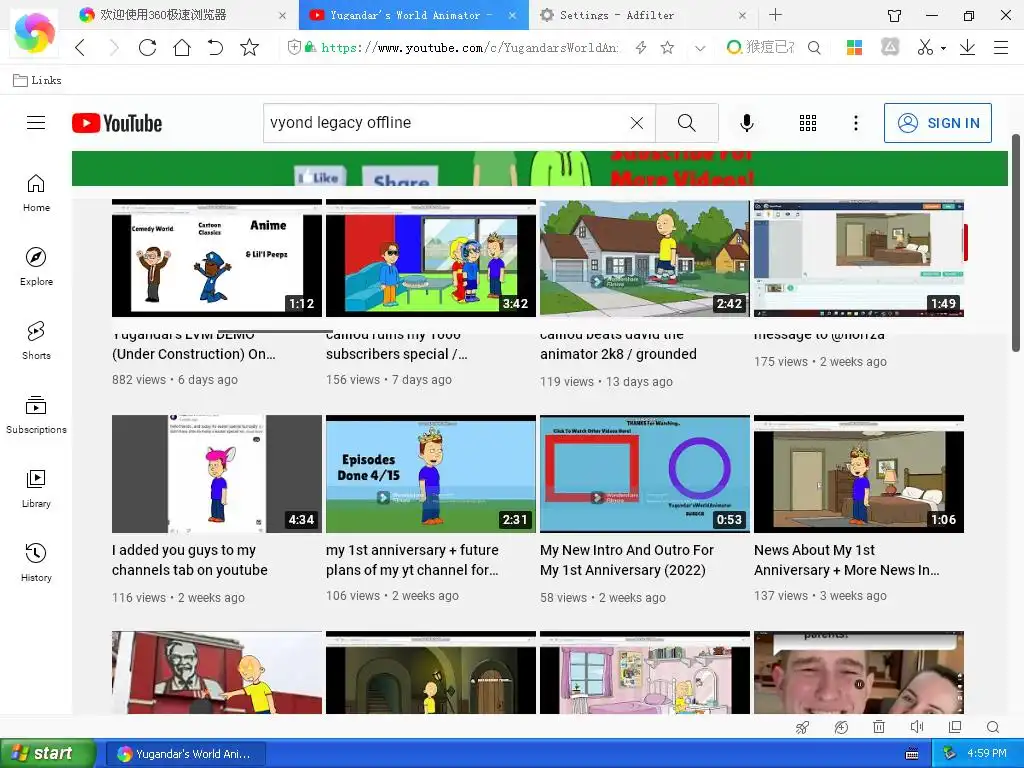Open the colorful extensions grid icon
Image resolution: width=1024 pixels, height=768 pixels.
(854, 47)
